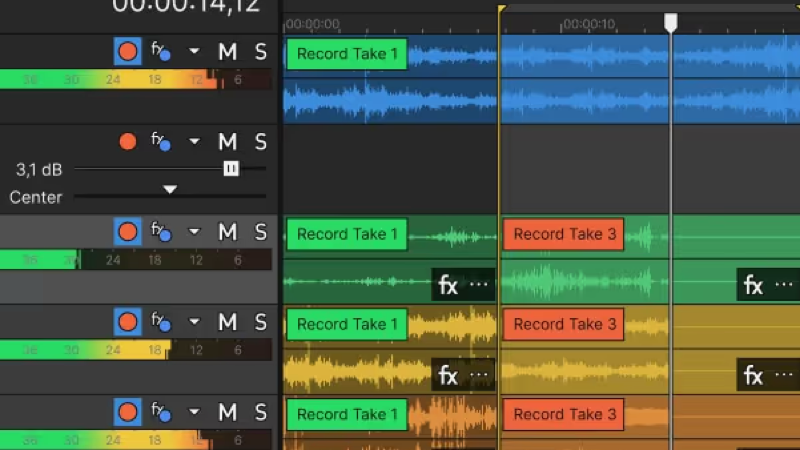The width and height of the screenshot is (800, 450).
Task: Expand the blue track dropdown arrow
Action: click(x=194, y=51)
